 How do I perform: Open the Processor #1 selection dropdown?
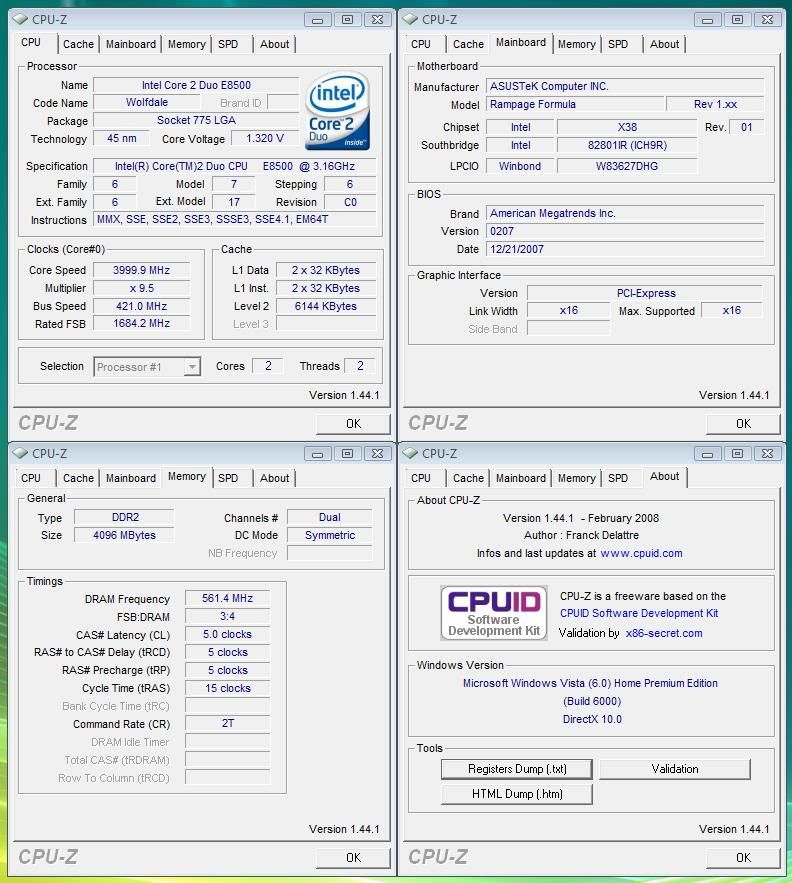coord(192,367)
